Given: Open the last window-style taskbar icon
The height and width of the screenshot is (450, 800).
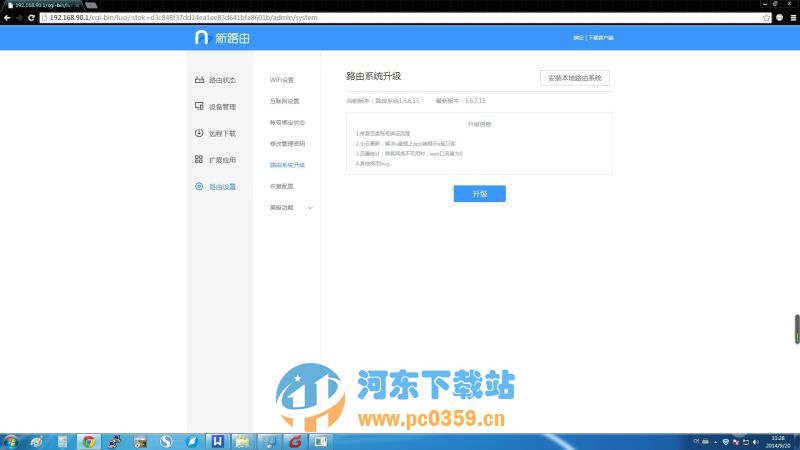Looking at the screenshot, I should [x=320, y=441].
